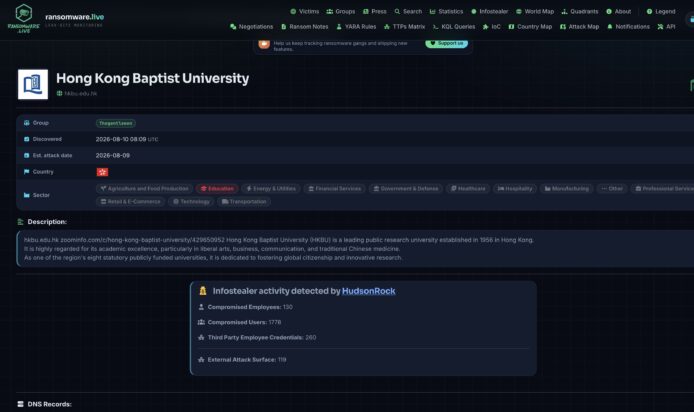Viewport: 694px width, 412px height.
Task: Click the globe icon beside hkbu.edu.hk
Action: pyautogui.click(x=59, y=93)
